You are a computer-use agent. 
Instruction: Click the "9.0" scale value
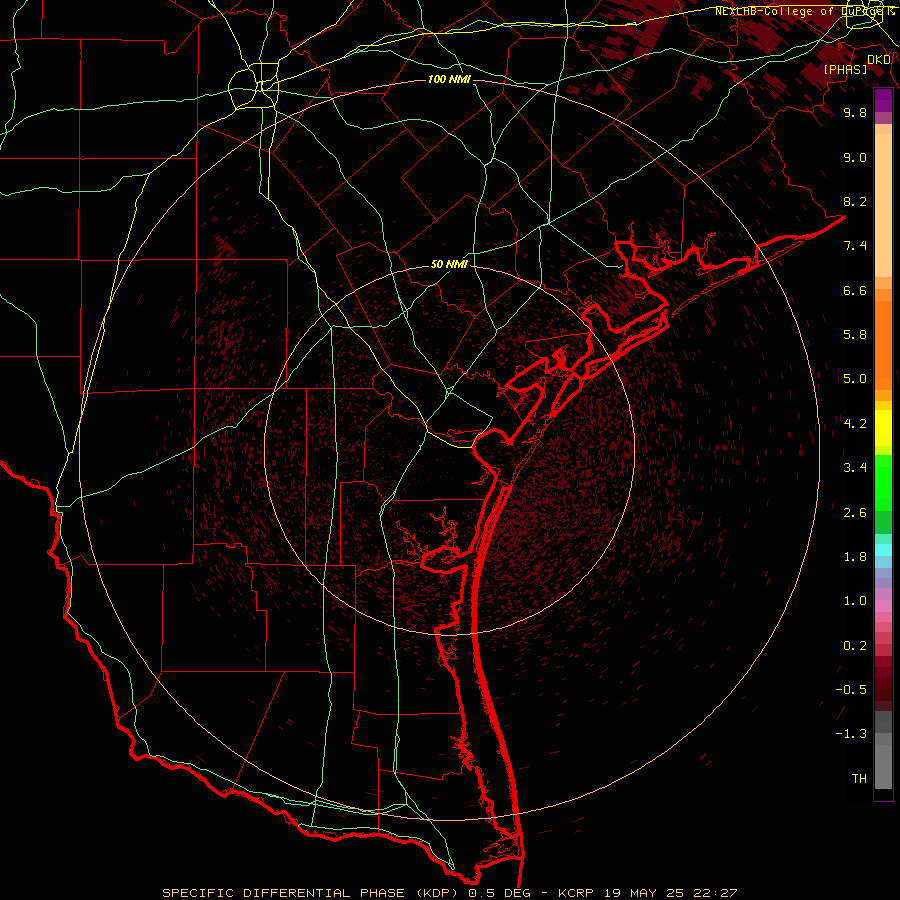click(x=855, y=157)
